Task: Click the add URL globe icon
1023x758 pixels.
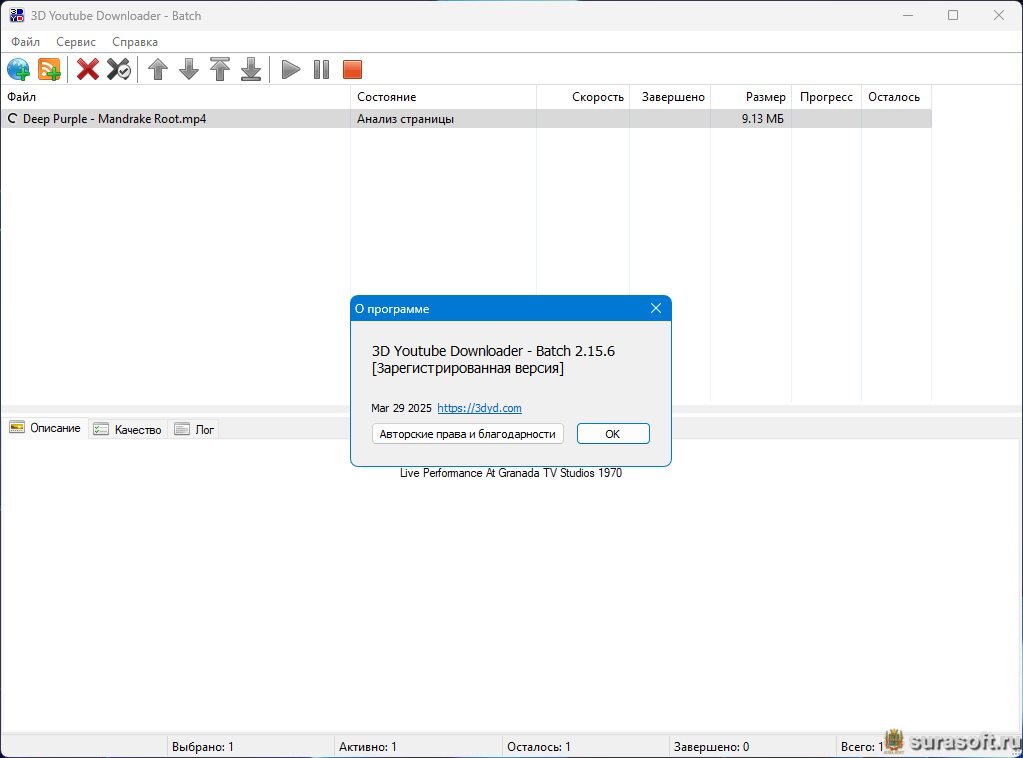Action: coord(18,69)
